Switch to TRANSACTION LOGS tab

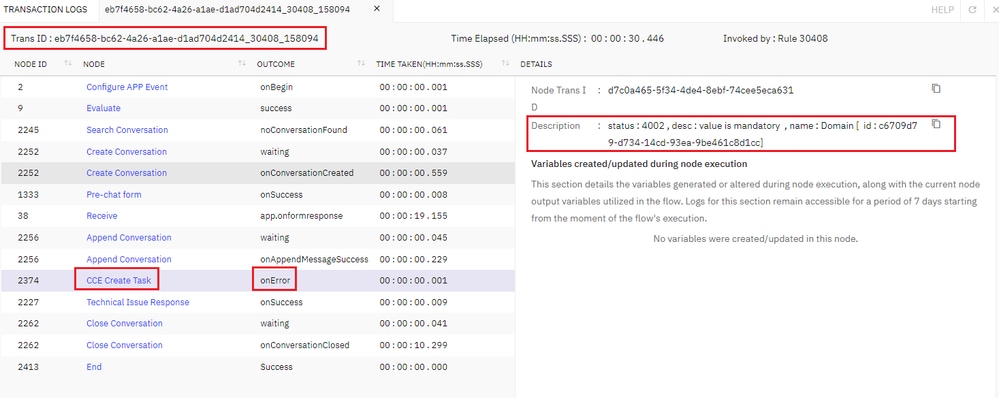point(45,10)
